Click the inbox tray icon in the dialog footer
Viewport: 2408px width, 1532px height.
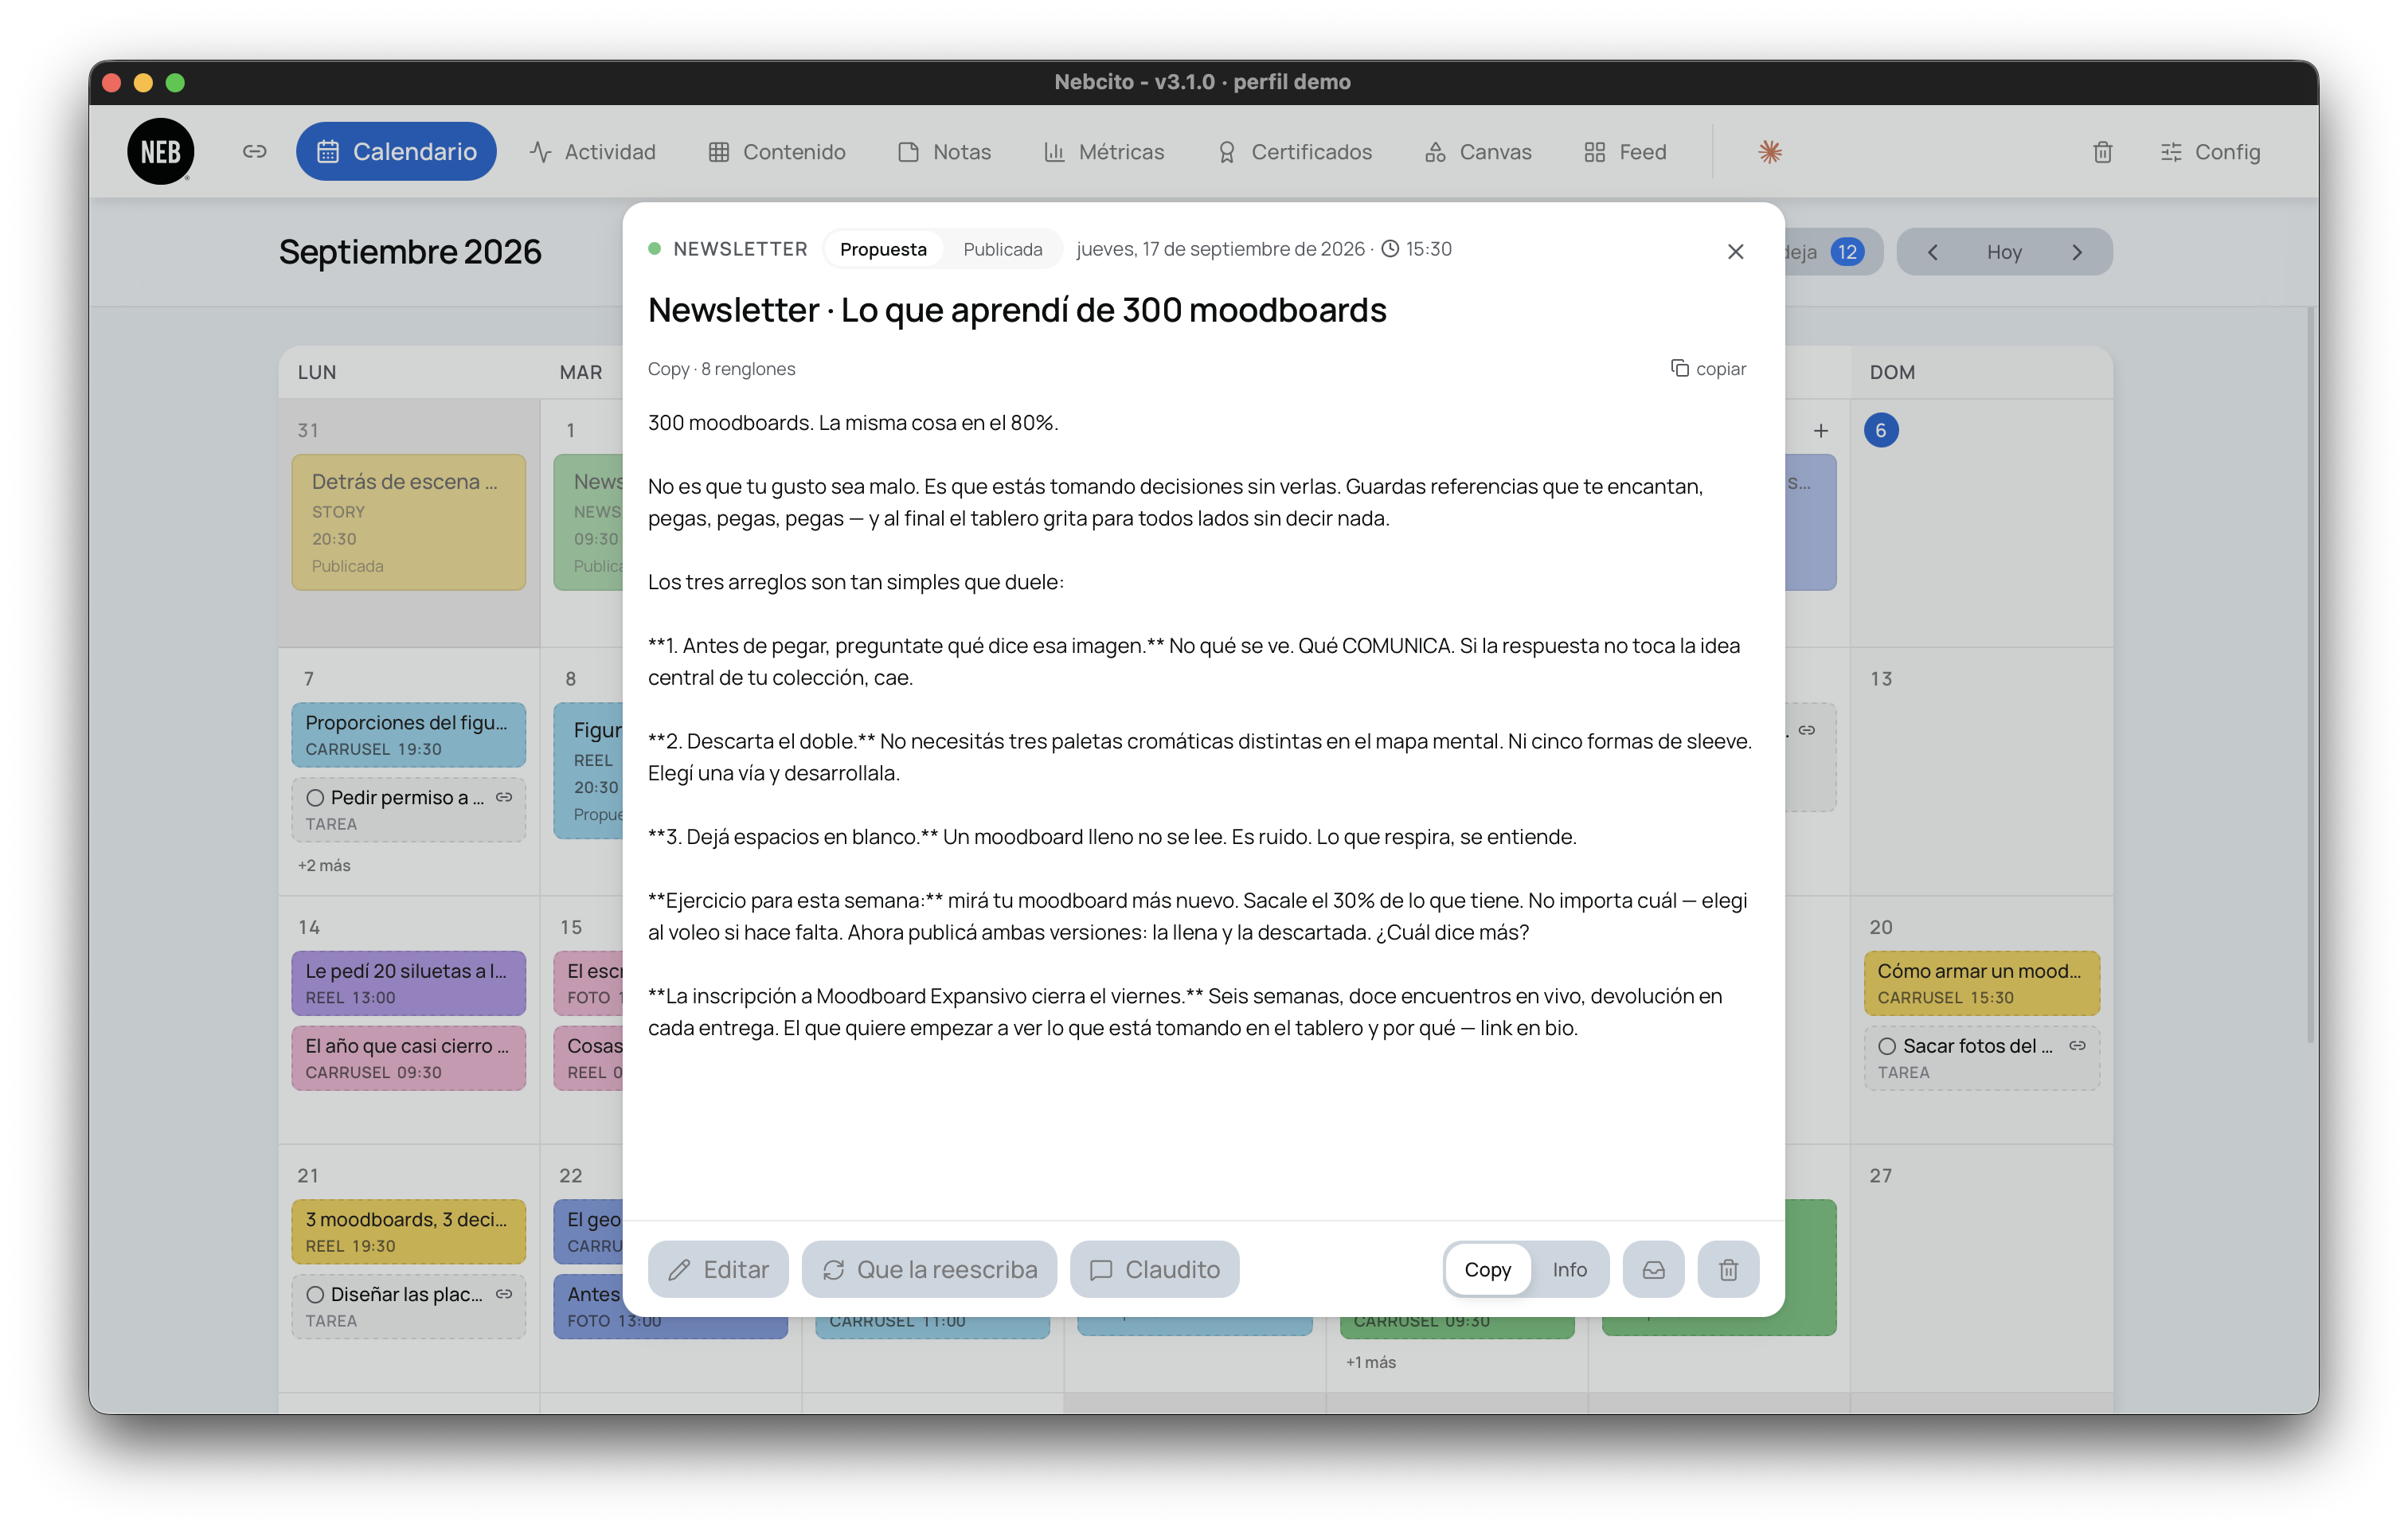click(1653, 1269)
